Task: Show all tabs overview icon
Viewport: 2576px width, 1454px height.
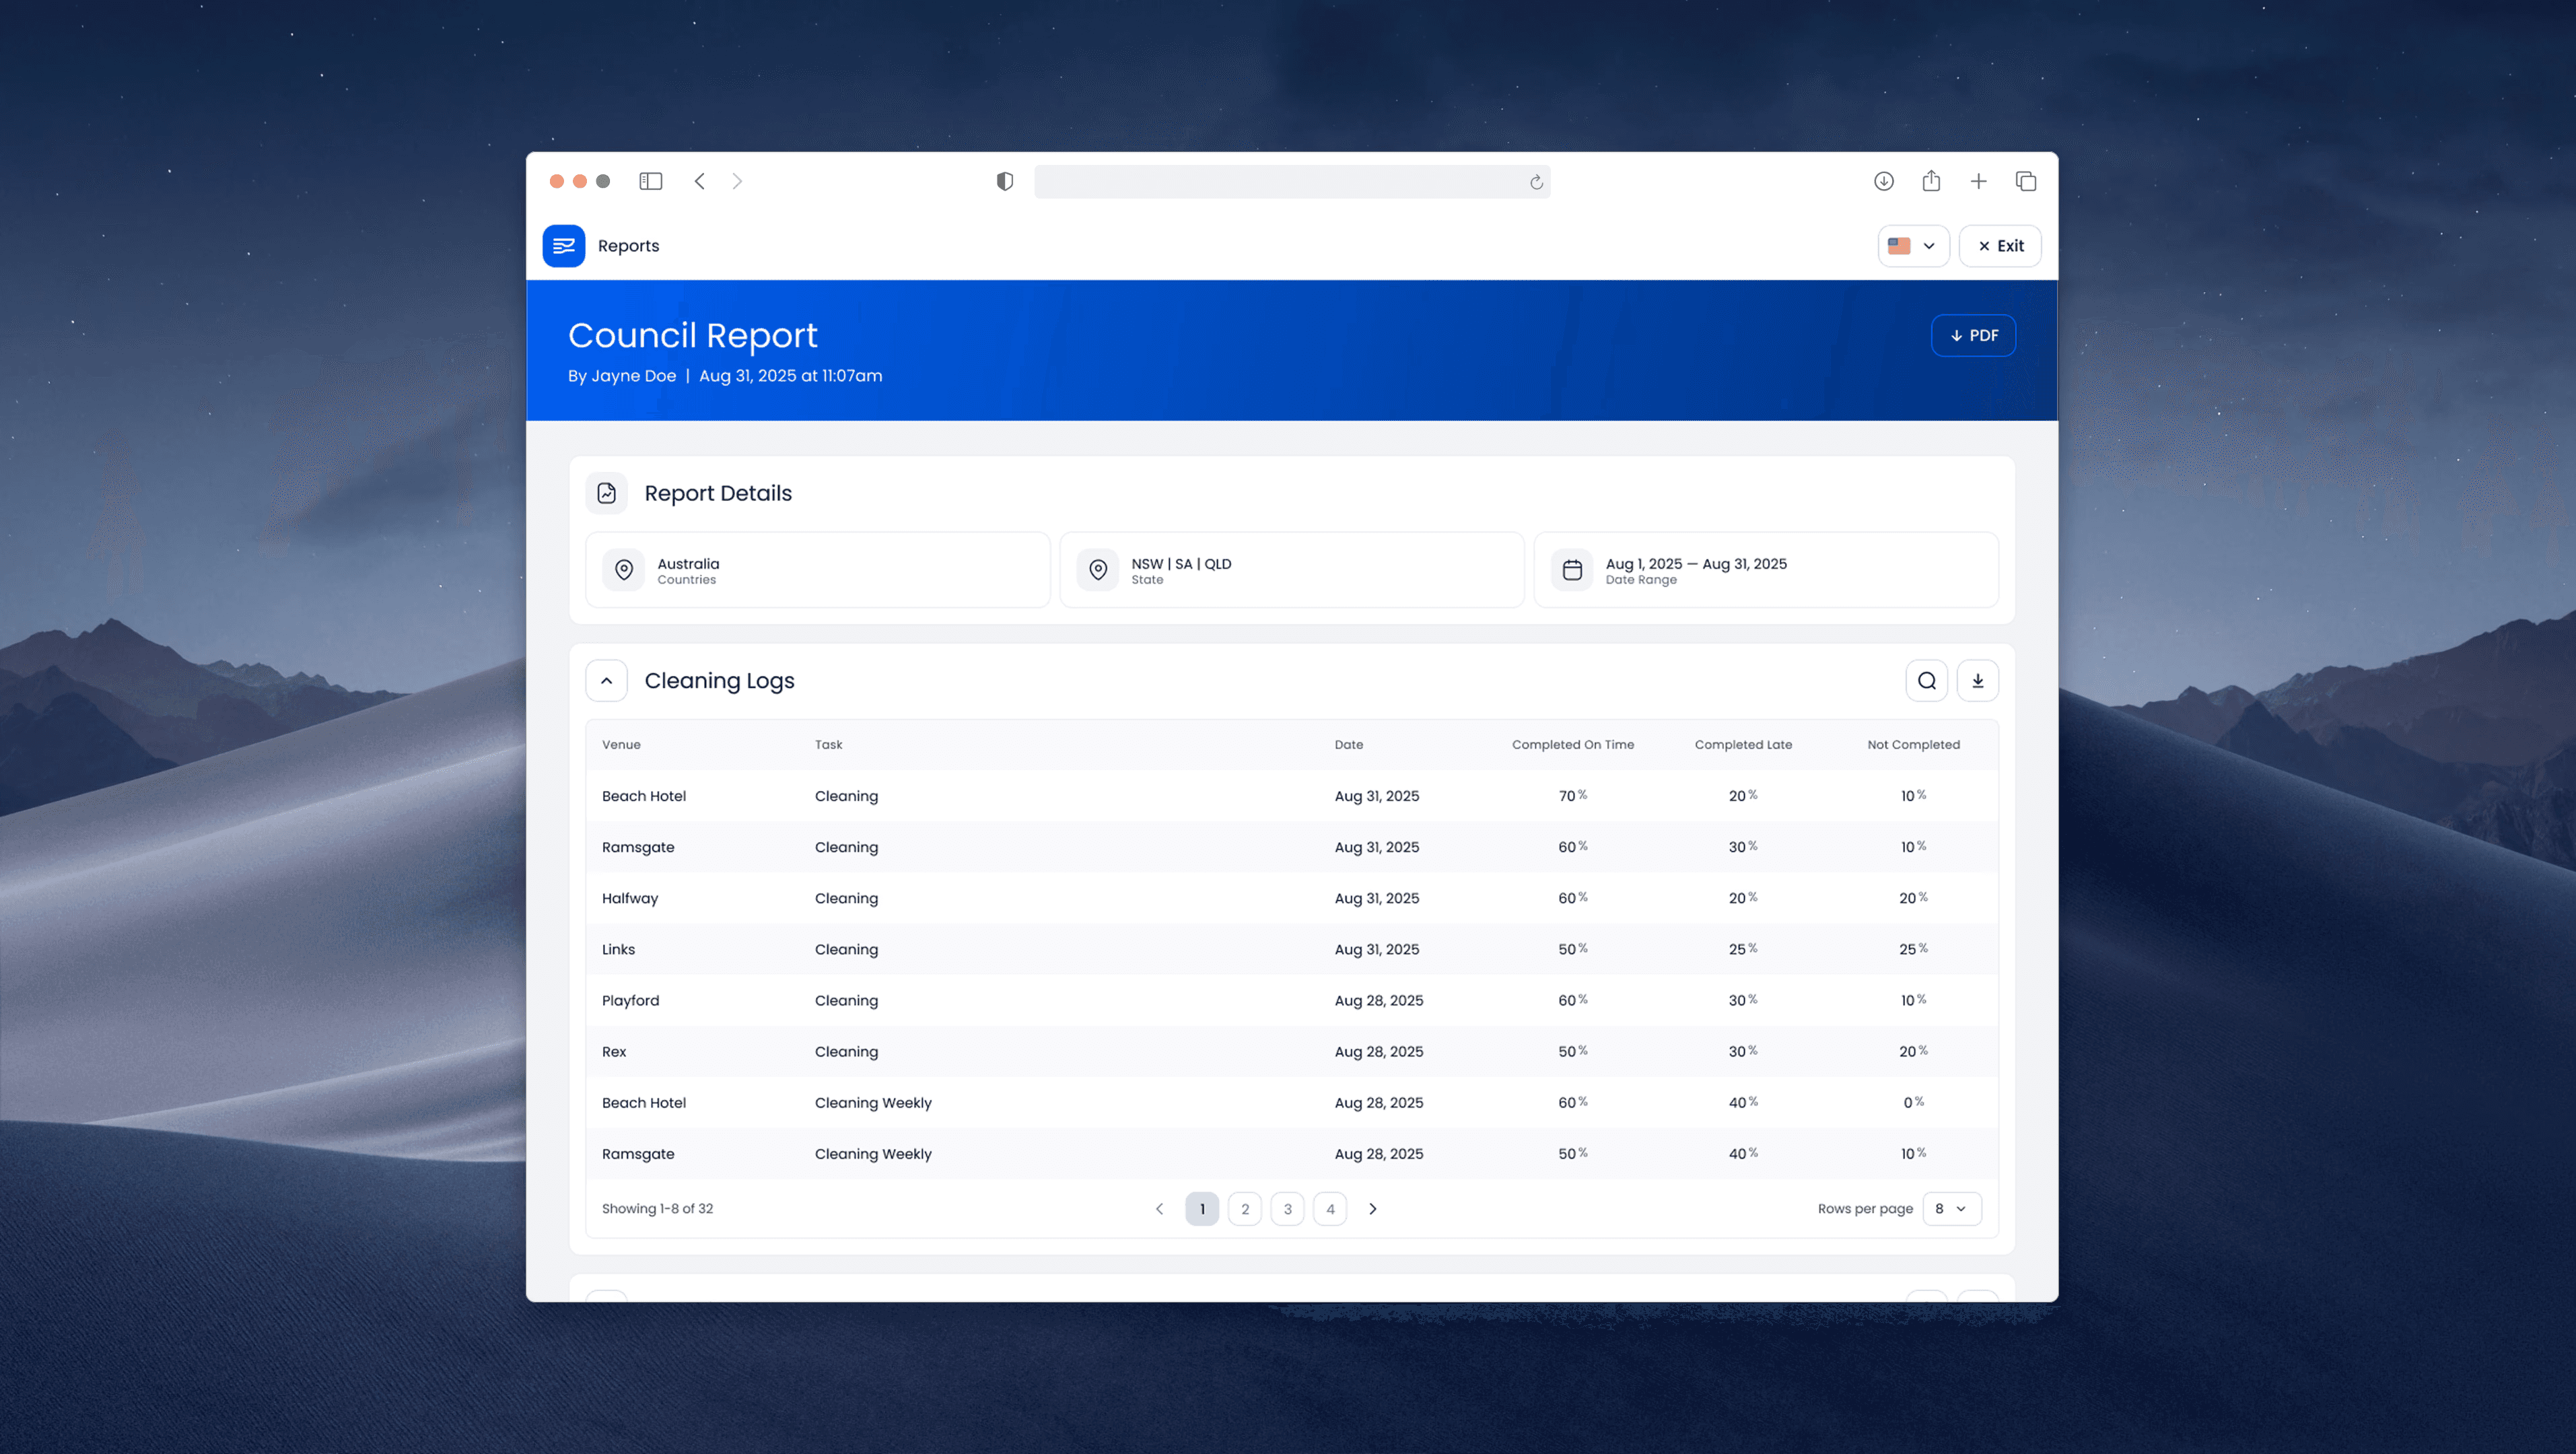Action: pyautogui.click(x=2025, y=181)
